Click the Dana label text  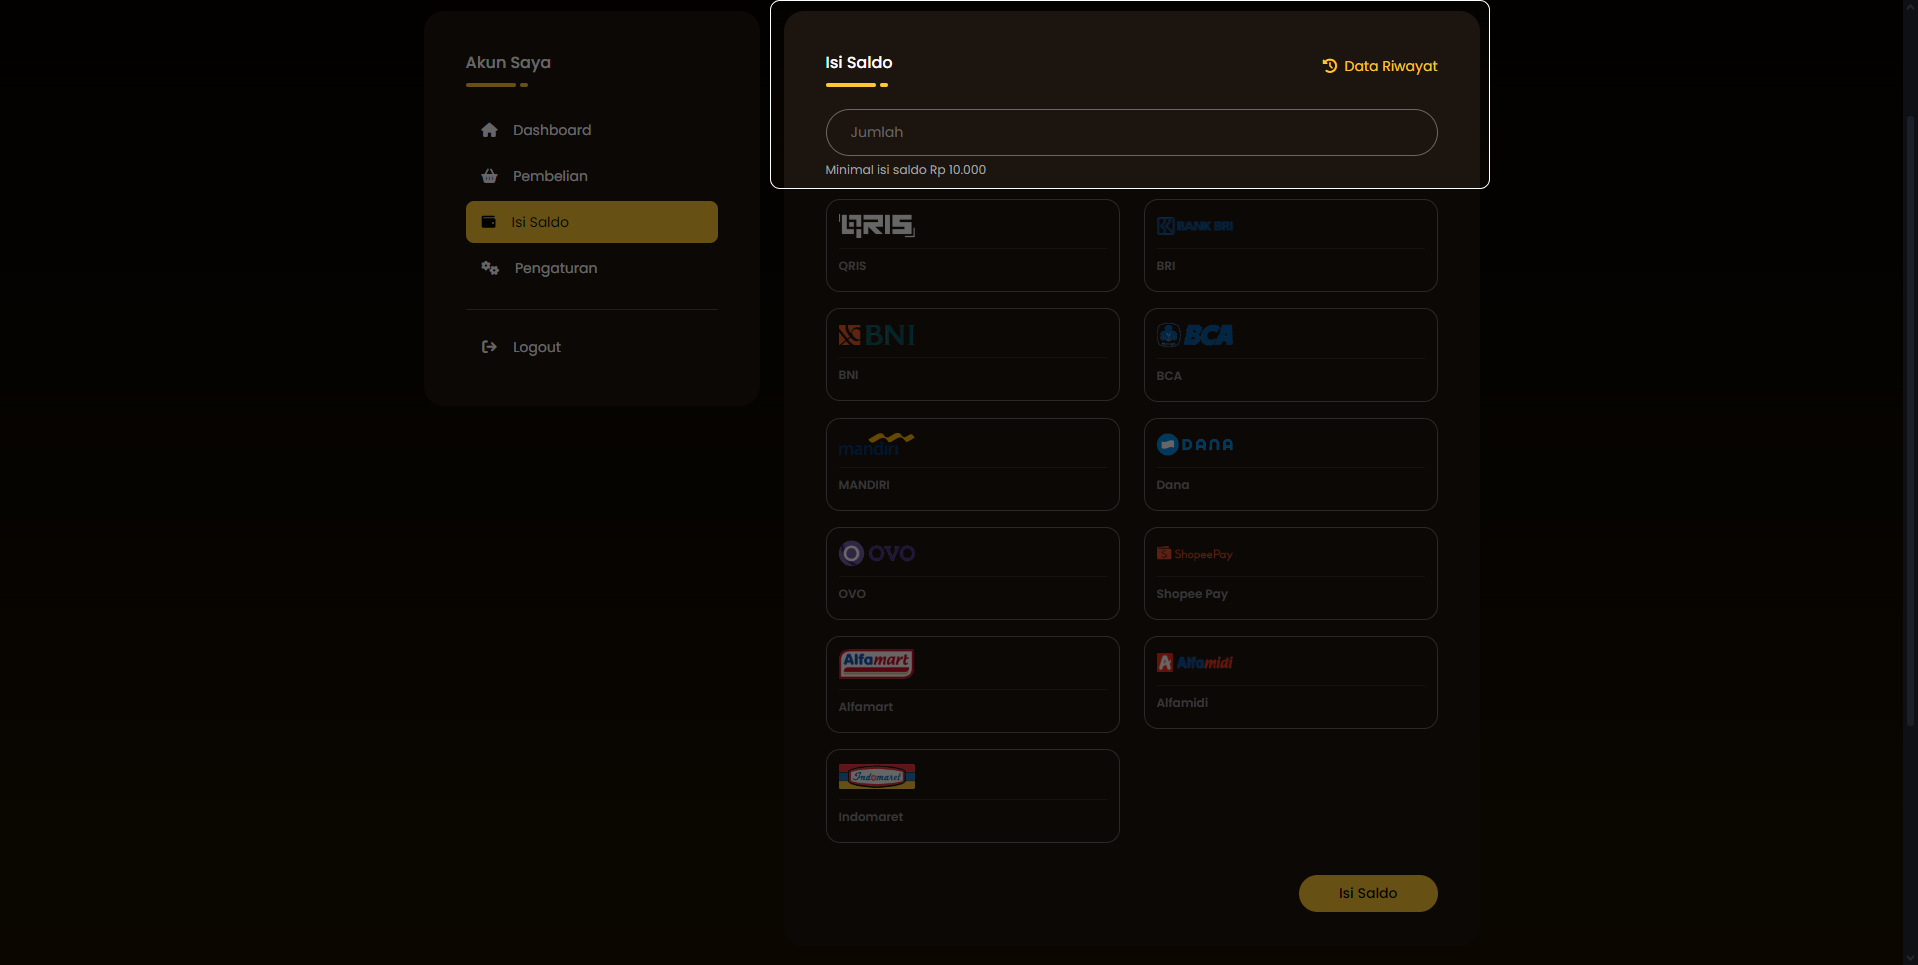(1173, 485)
